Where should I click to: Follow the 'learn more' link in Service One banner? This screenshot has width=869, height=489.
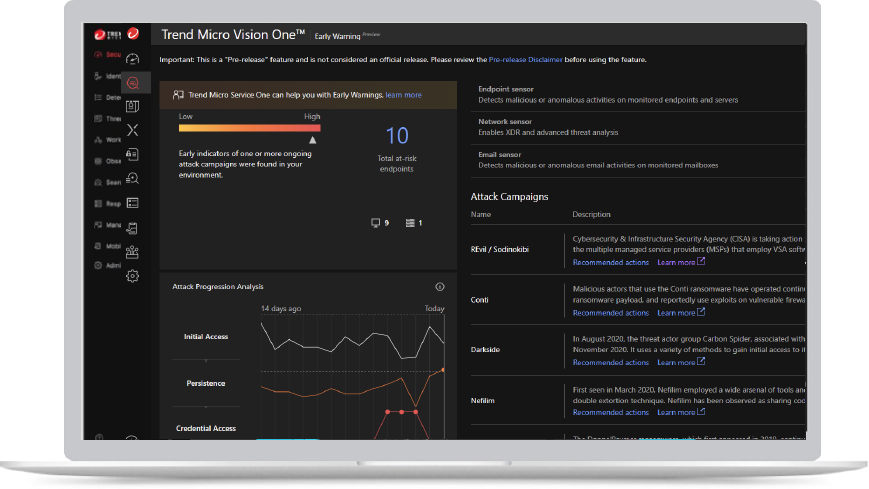coord(403,95)
